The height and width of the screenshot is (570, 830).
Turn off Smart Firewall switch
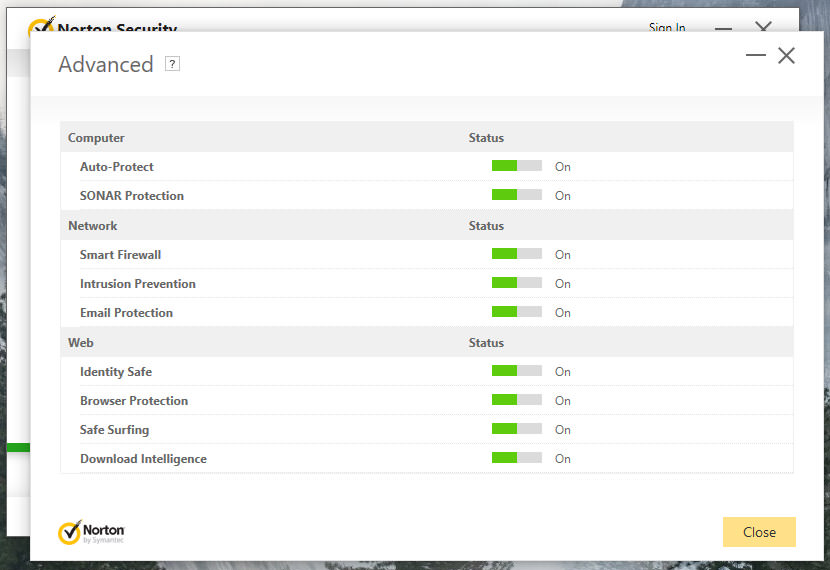pyautogui.click(x=517, y=254)
